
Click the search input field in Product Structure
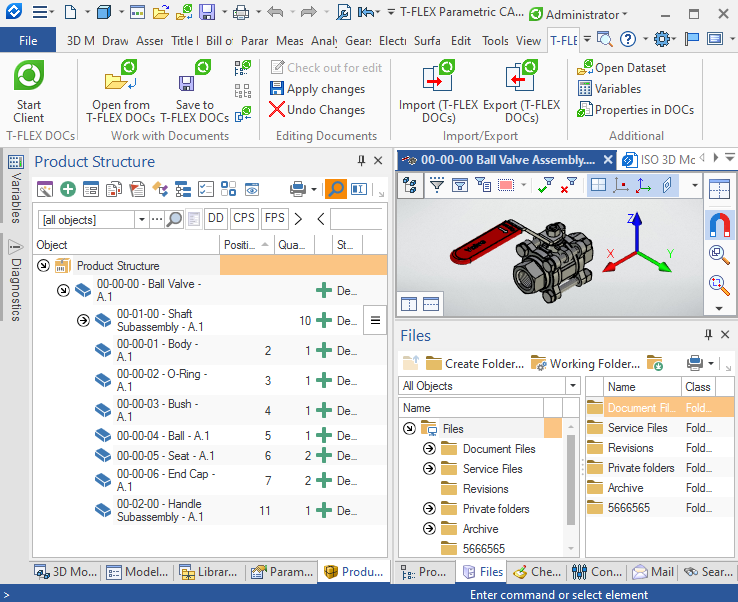358,219
